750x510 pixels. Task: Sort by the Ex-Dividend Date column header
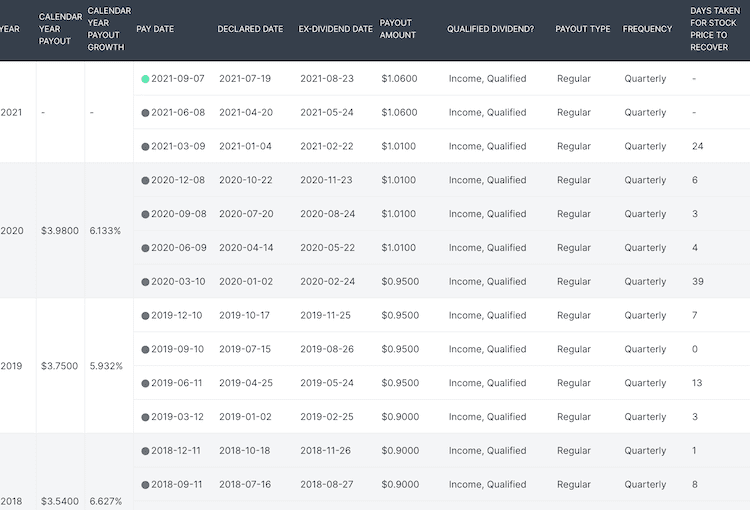point(335,29)
